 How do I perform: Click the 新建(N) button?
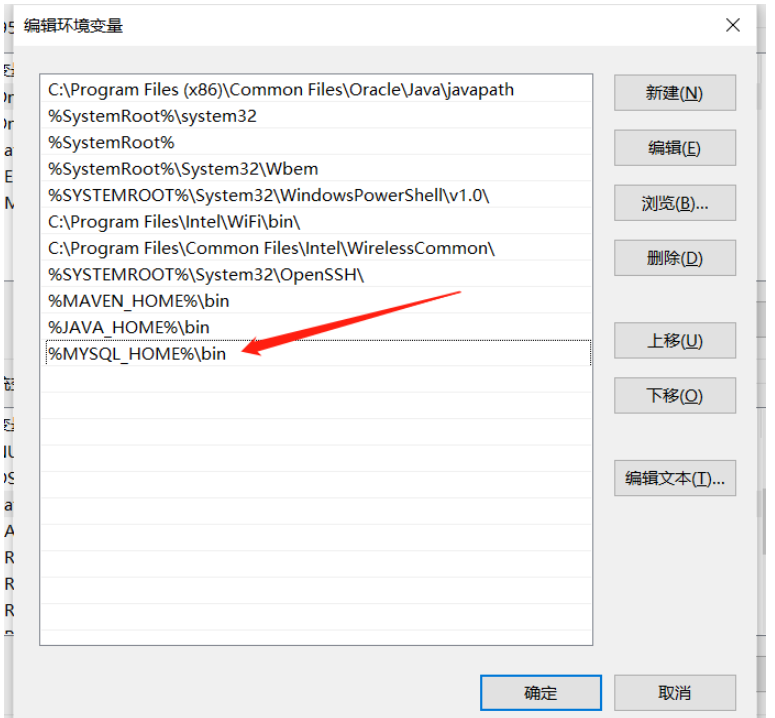click(675, 93)
